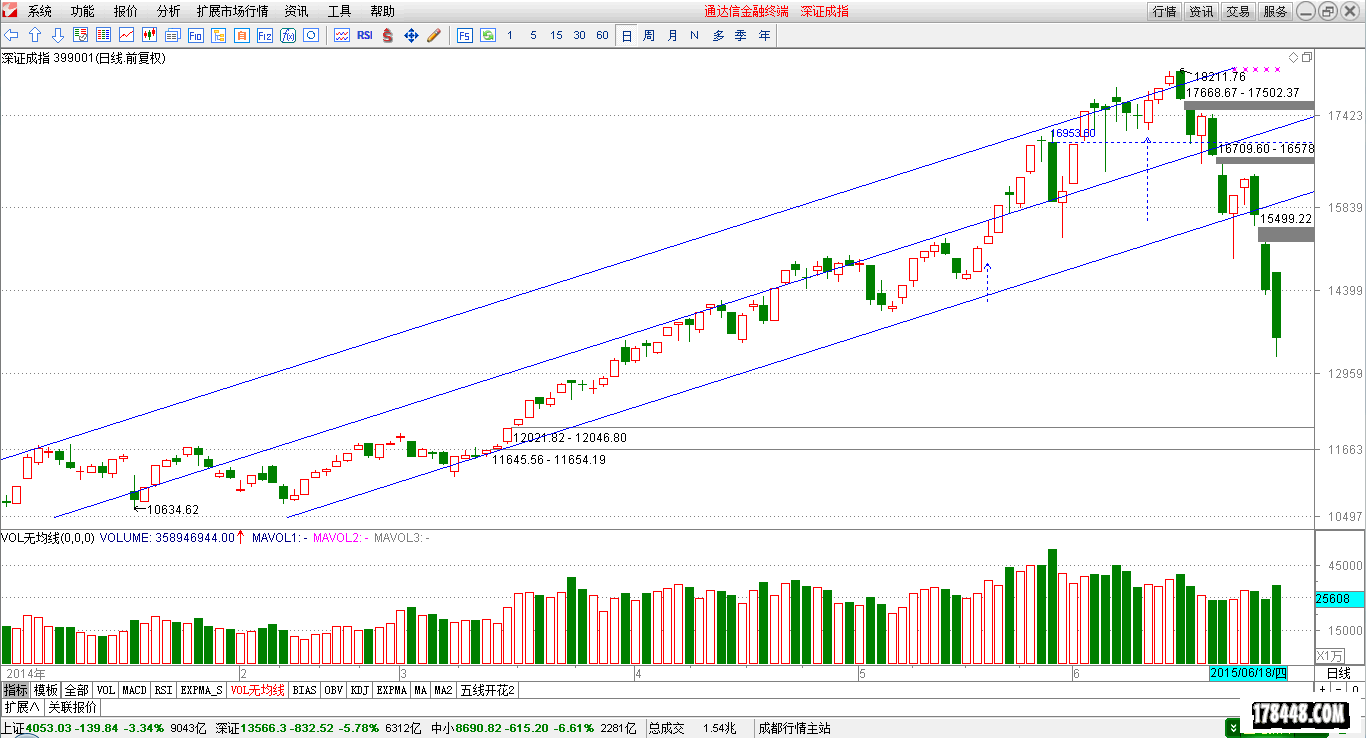Select the 月 monthly period toggle

tap(672, 35)
